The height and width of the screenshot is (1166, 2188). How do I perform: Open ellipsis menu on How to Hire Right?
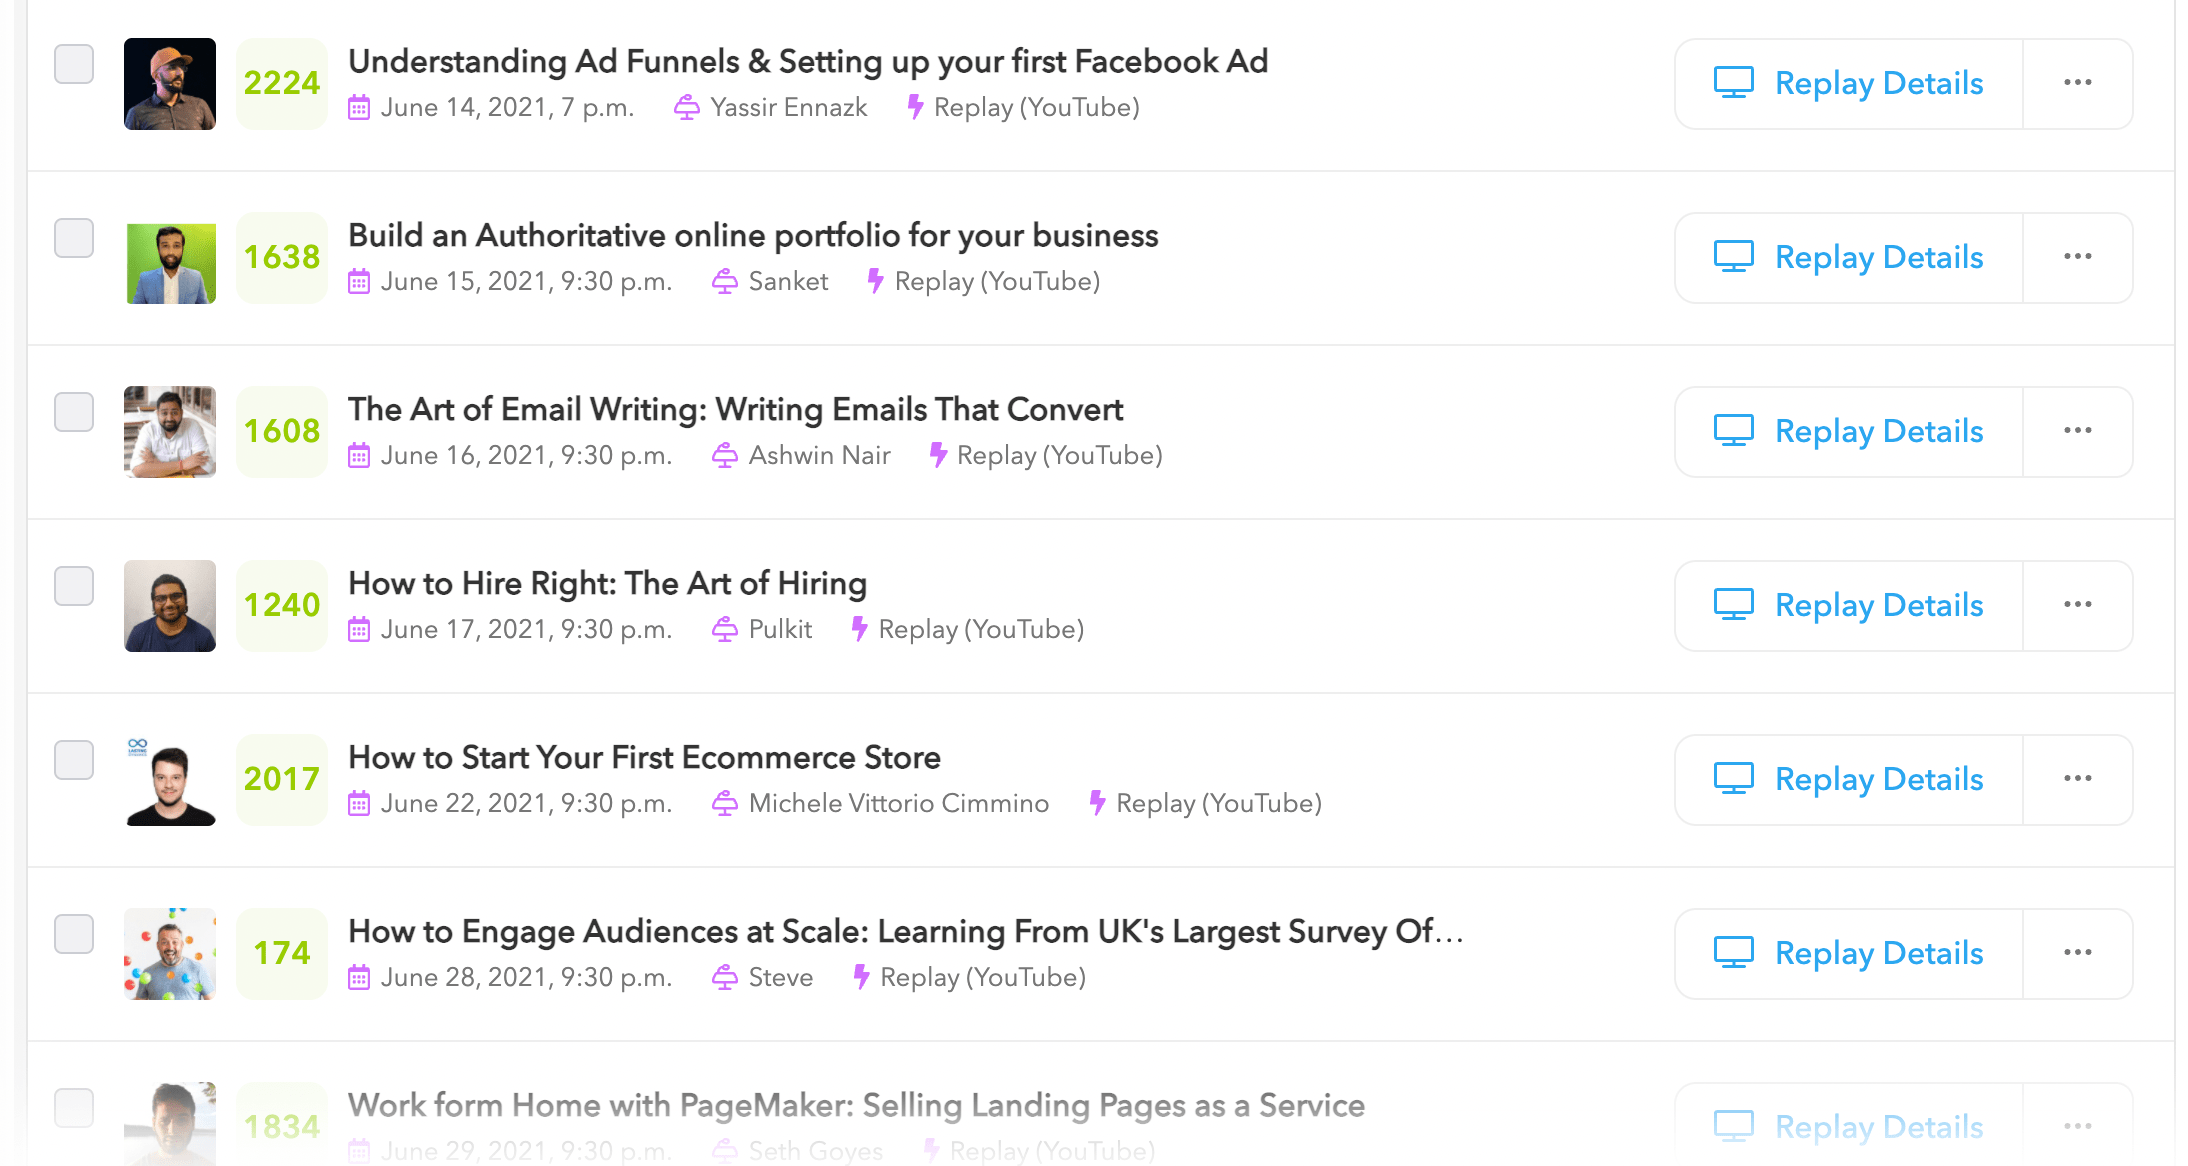2077,605
